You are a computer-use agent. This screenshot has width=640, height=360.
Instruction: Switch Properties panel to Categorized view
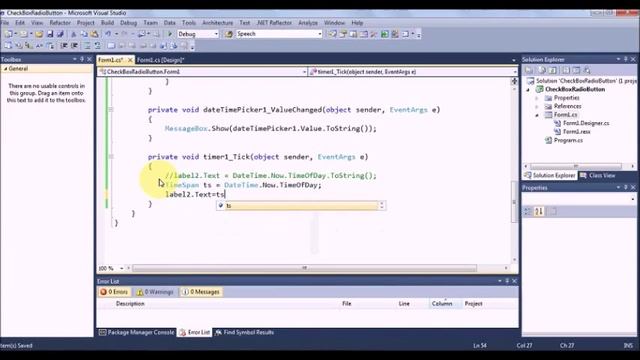point(527,211)
